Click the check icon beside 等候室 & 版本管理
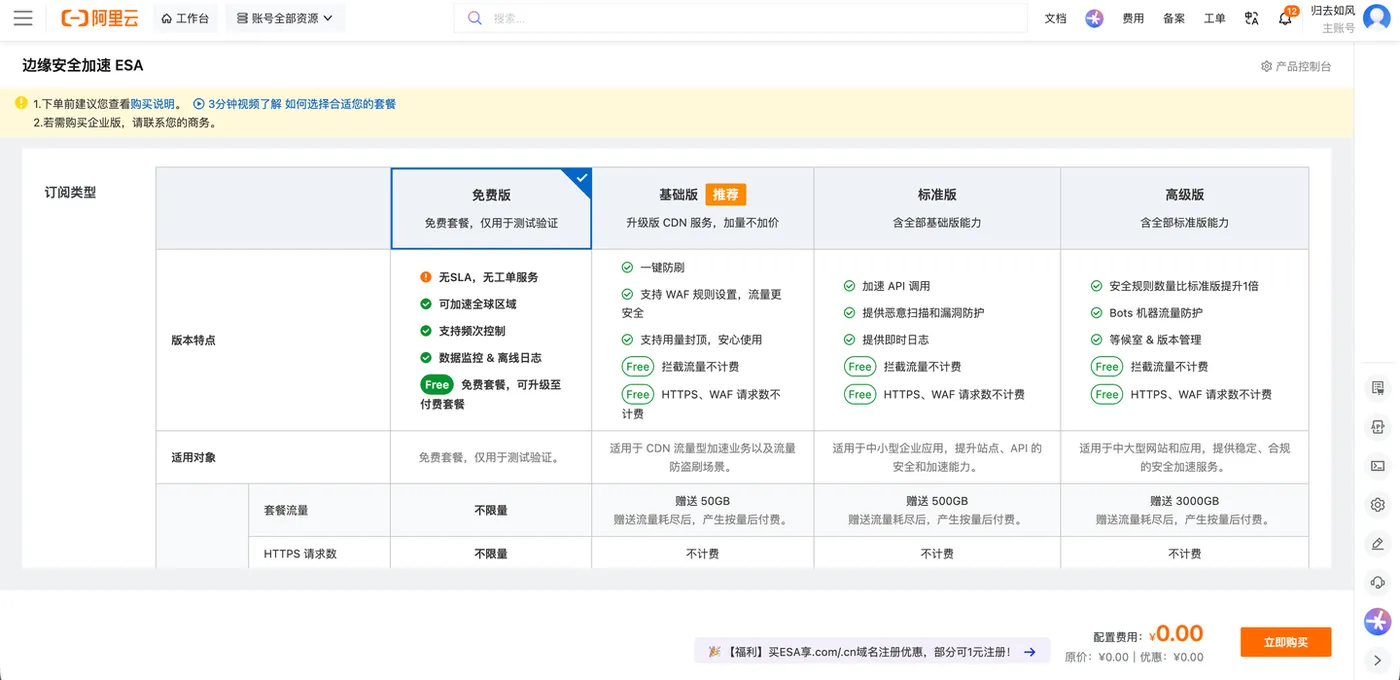This screenshot has width=1400, height=680. [x=1096, y=340]
